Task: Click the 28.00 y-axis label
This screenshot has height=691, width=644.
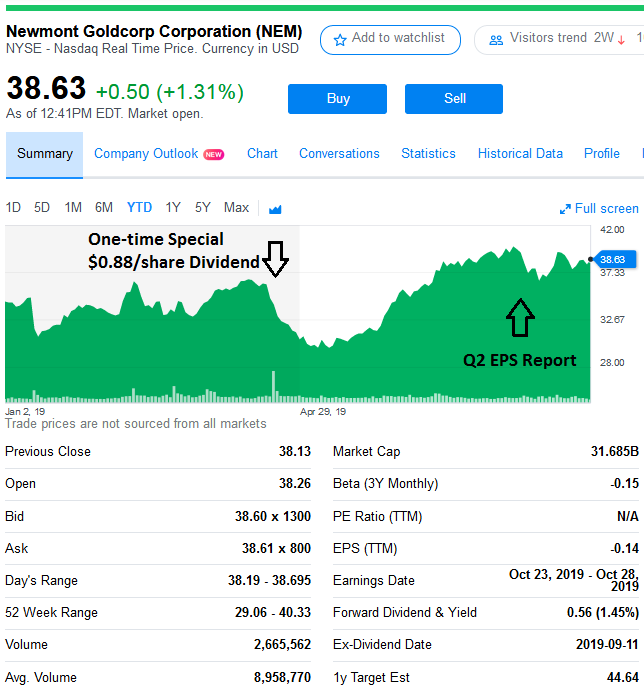Action: click(x=612, y=363)
